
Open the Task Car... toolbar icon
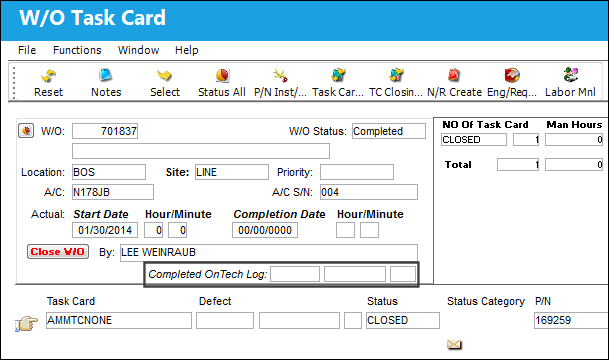click(338, 75)
